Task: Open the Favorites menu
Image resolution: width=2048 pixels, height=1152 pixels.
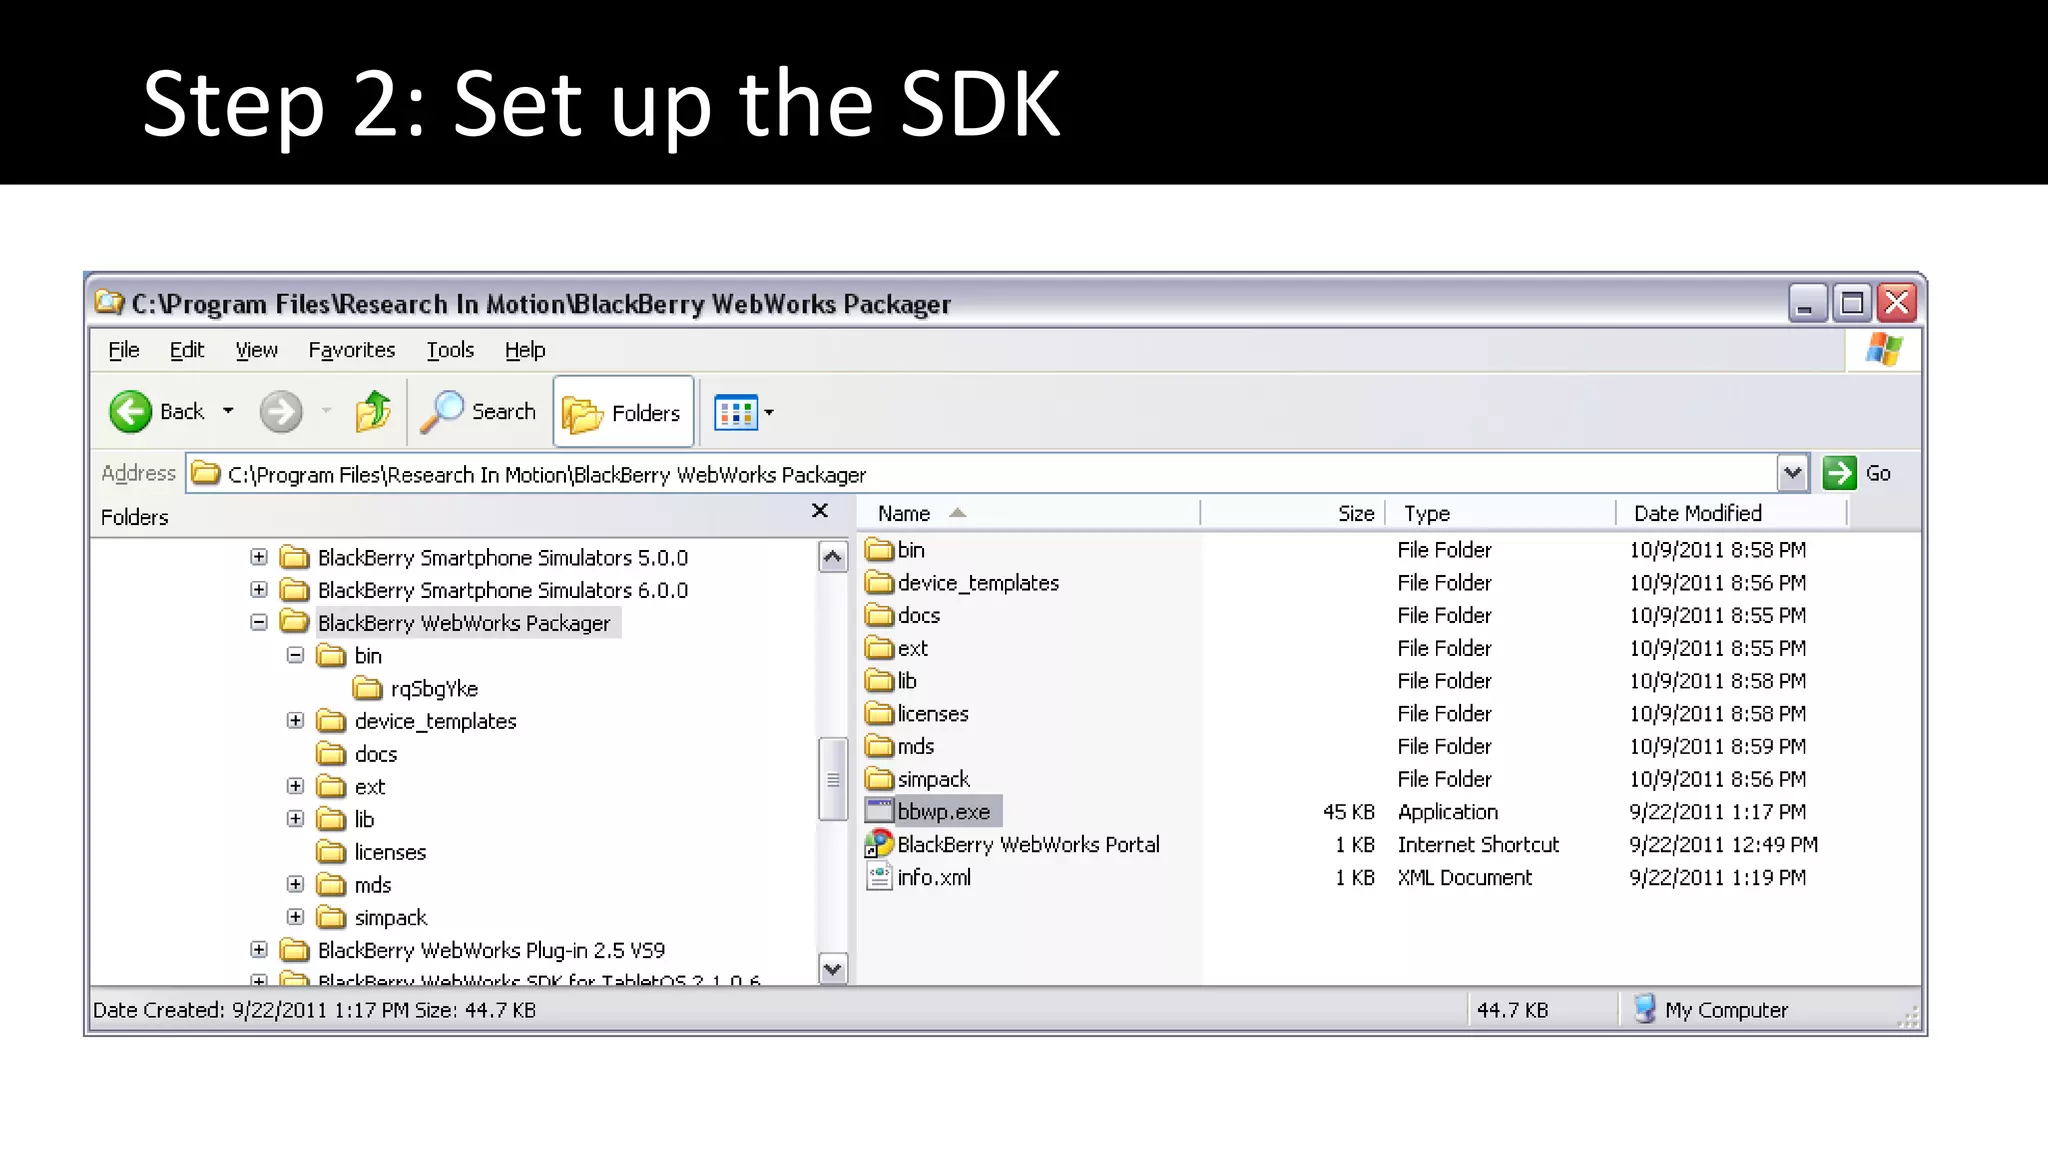Action: [351, 350]
